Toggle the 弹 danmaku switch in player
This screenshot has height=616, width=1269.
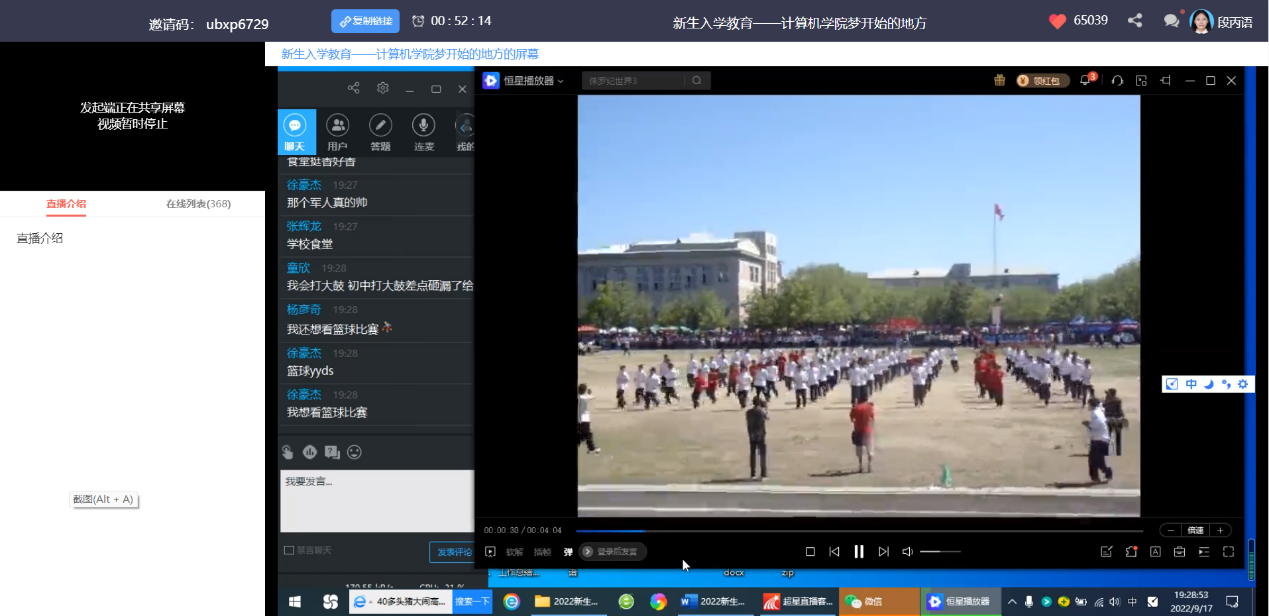pyautogui.click(x=568, y=551)
